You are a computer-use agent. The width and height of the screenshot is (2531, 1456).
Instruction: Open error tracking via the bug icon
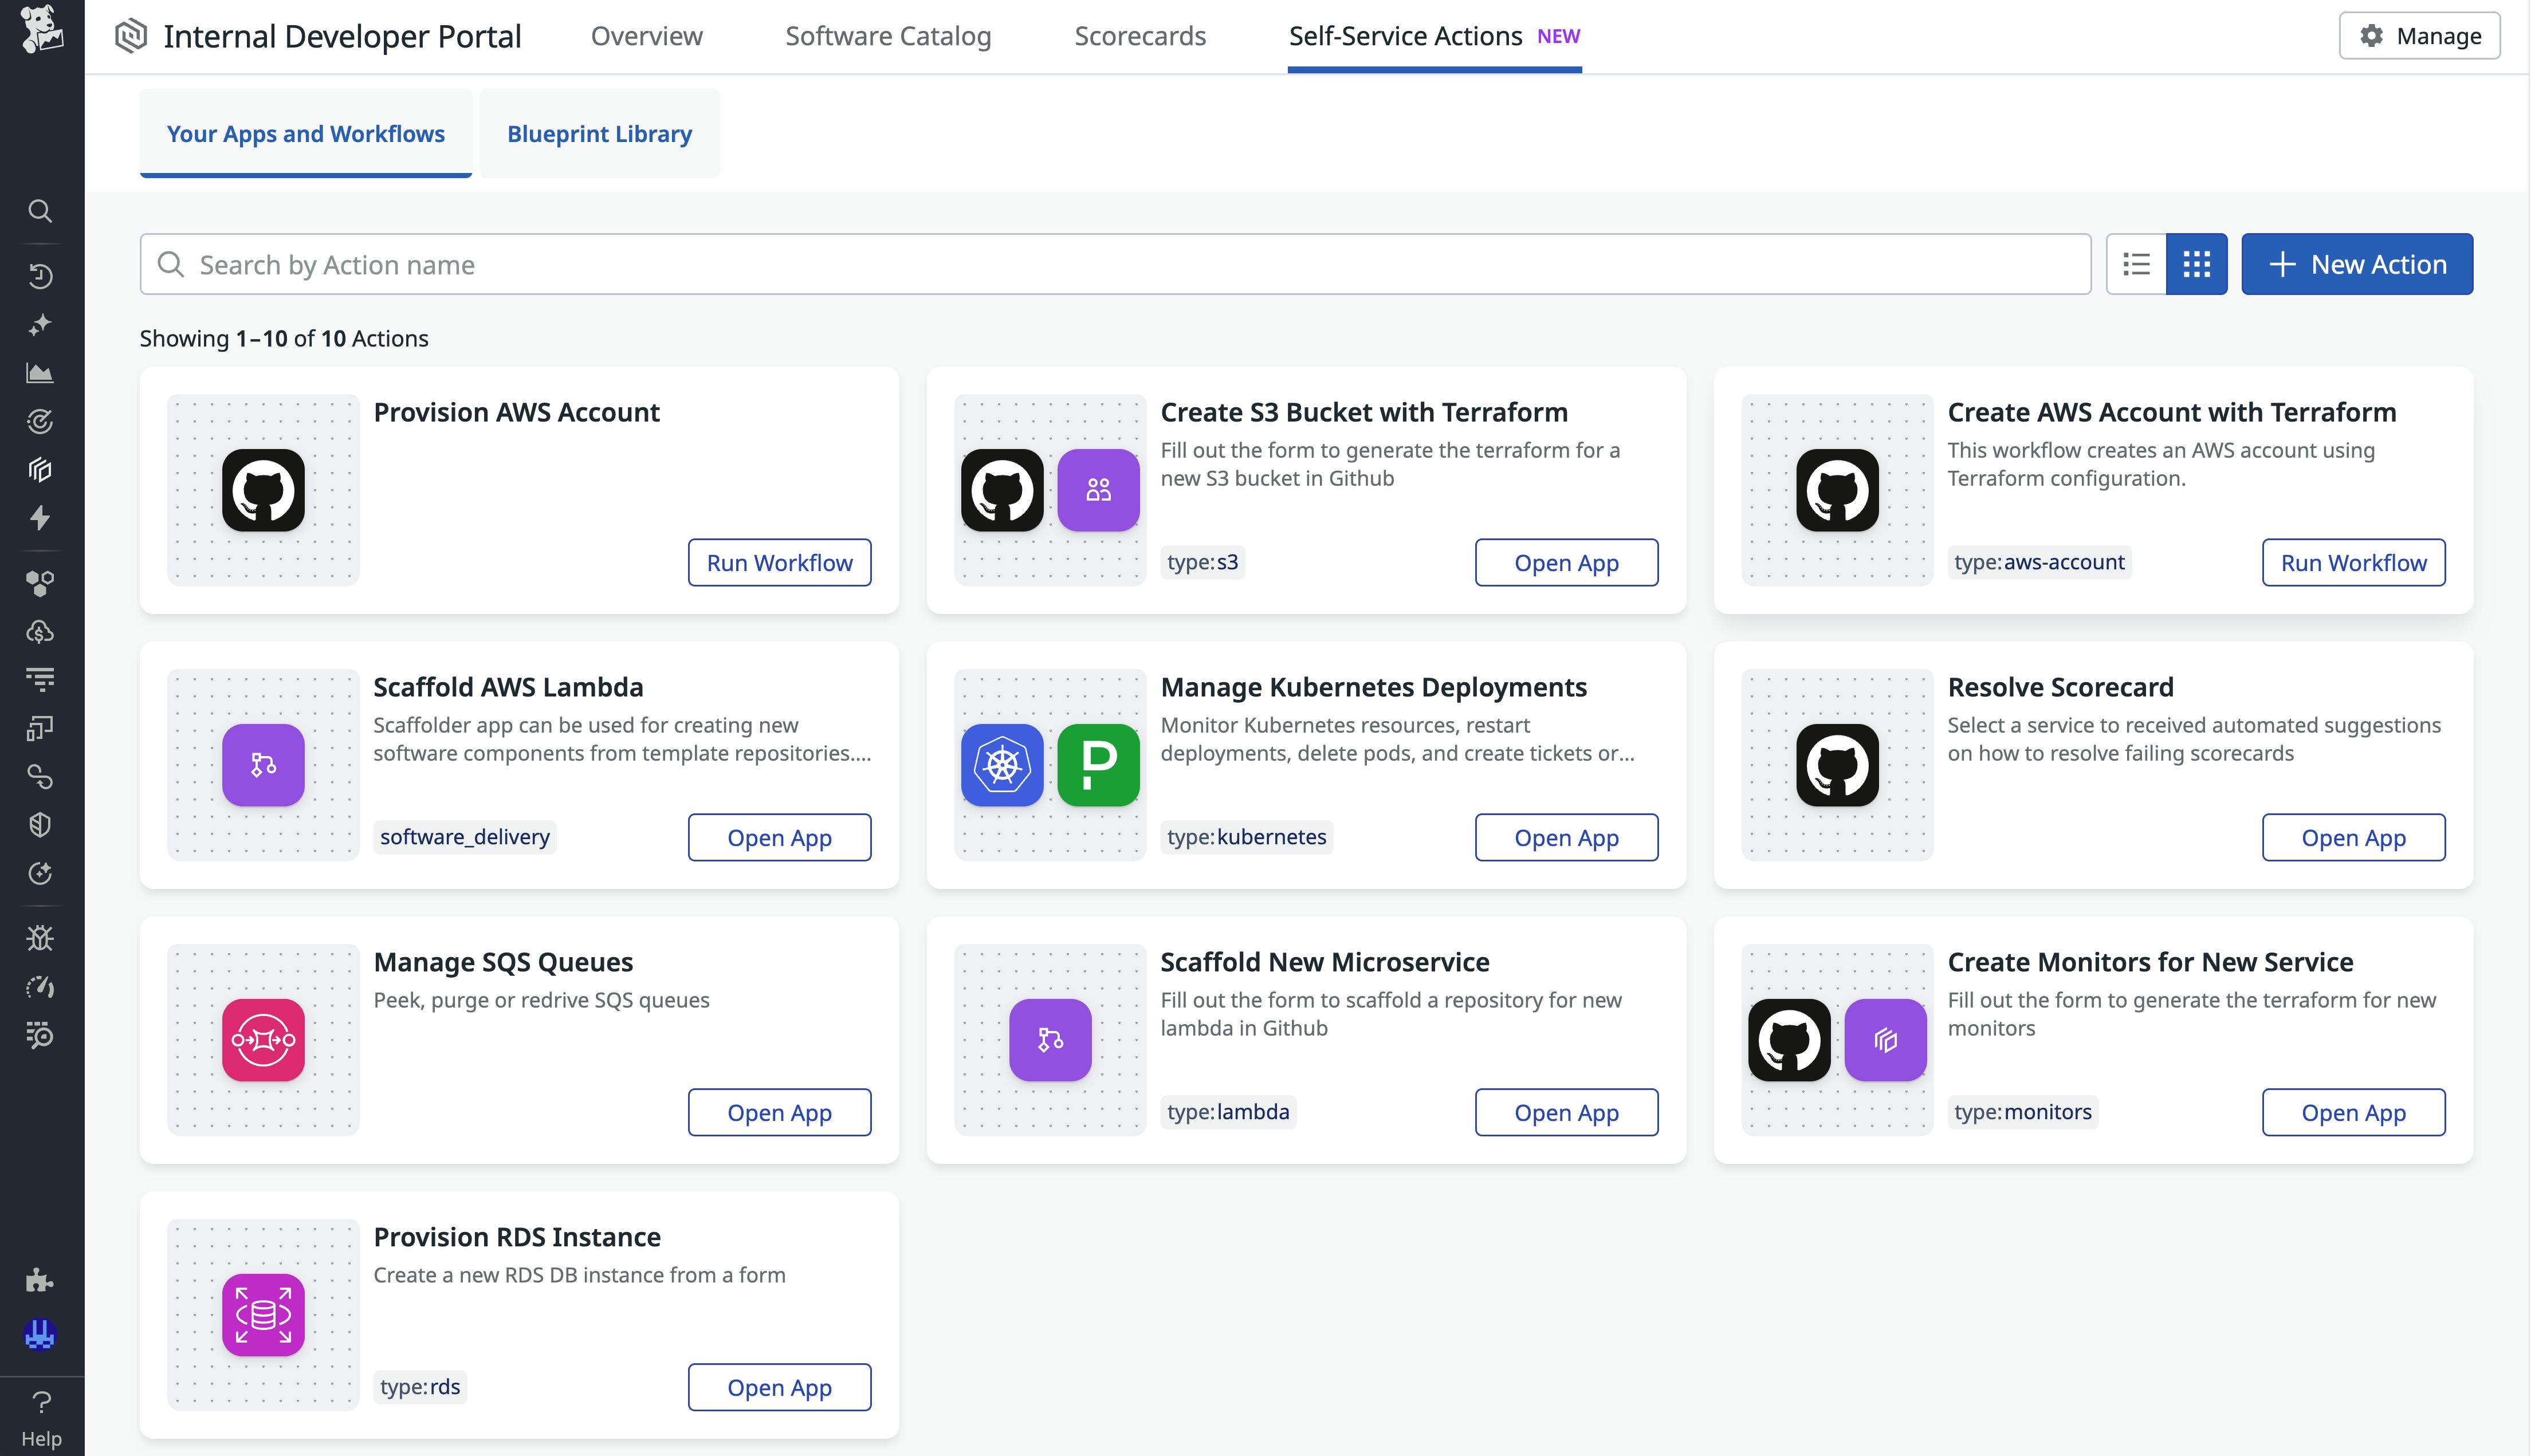pos(40,937)
